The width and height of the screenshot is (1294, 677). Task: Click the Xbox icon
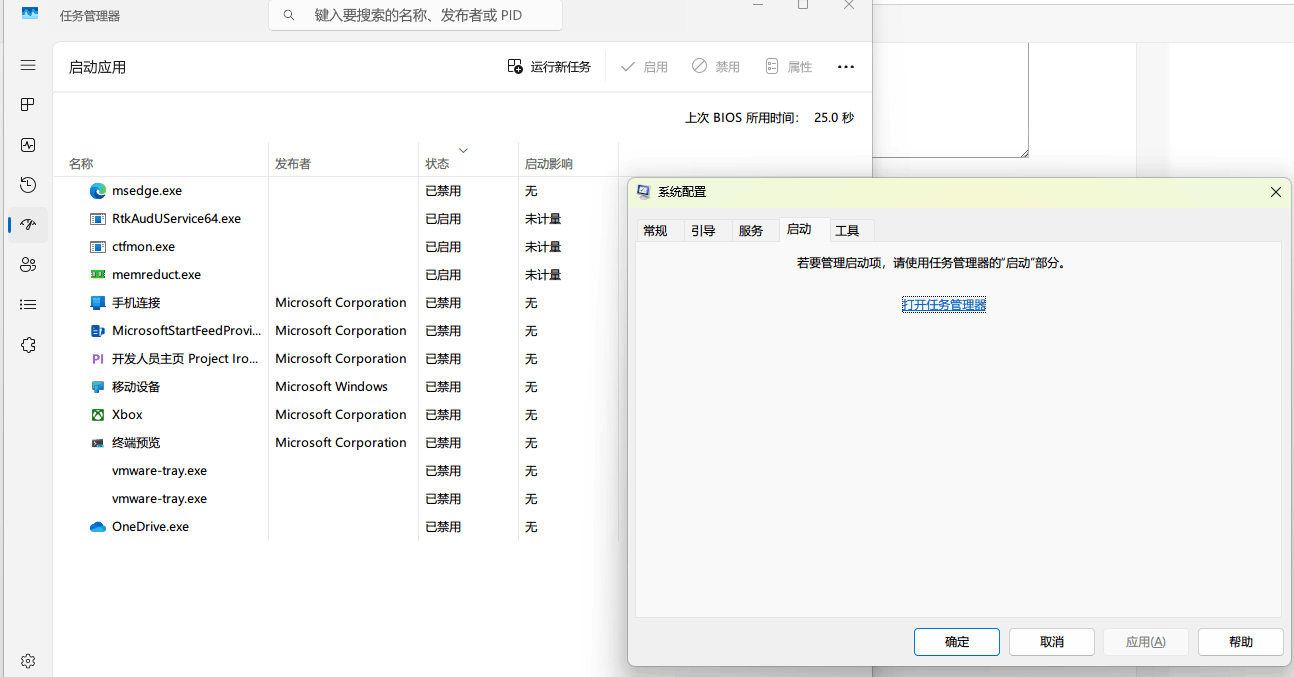pyautogui.click(x=98, y=415)
